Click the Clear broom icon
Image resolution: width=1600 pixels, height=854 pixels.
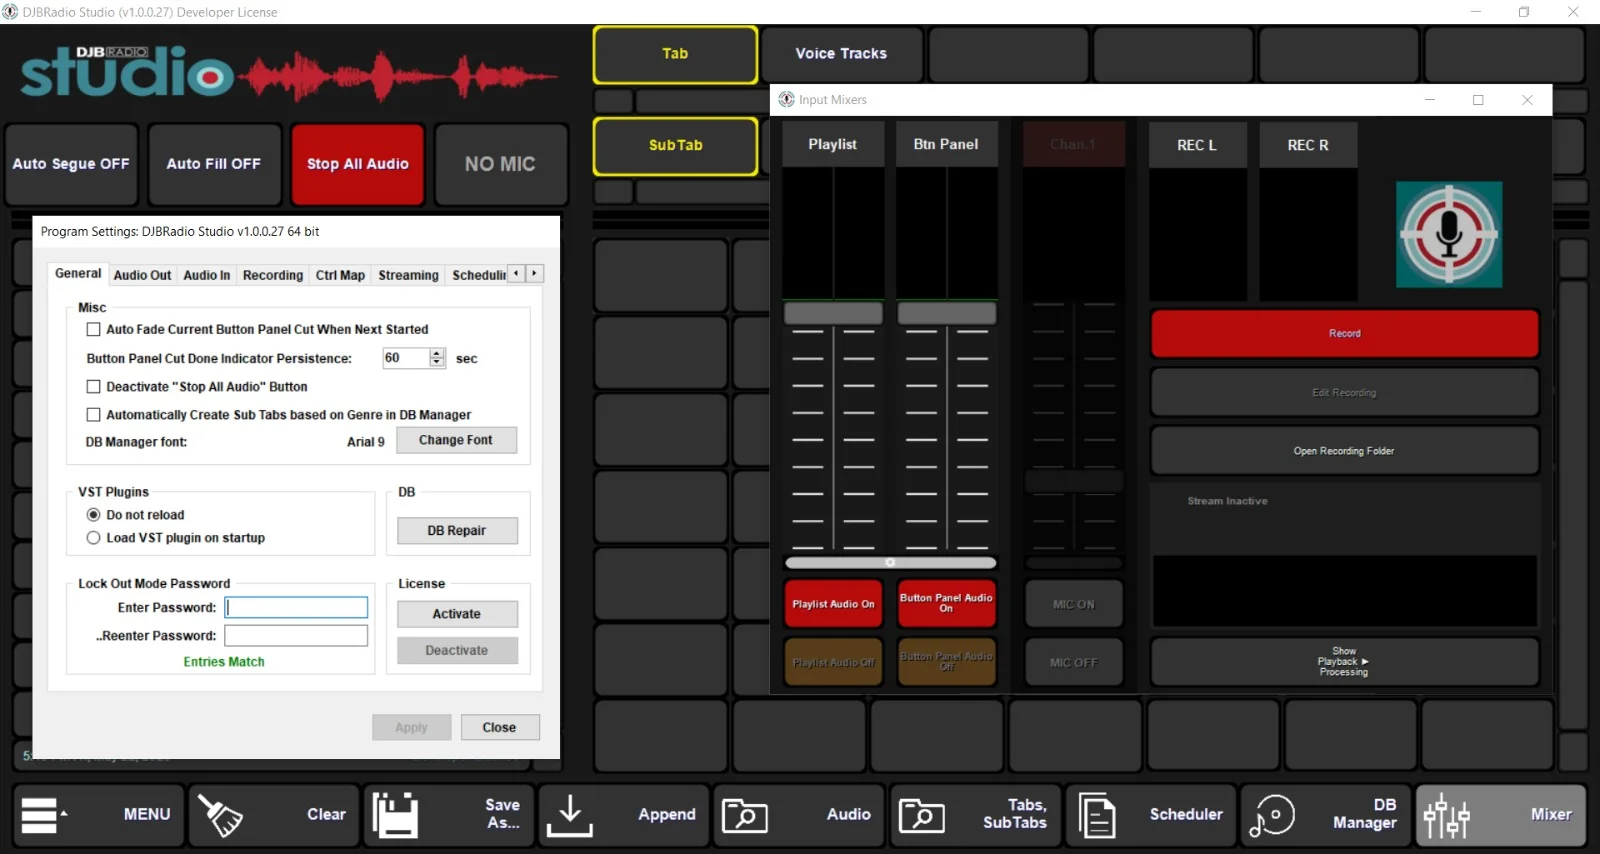point(220,815)
